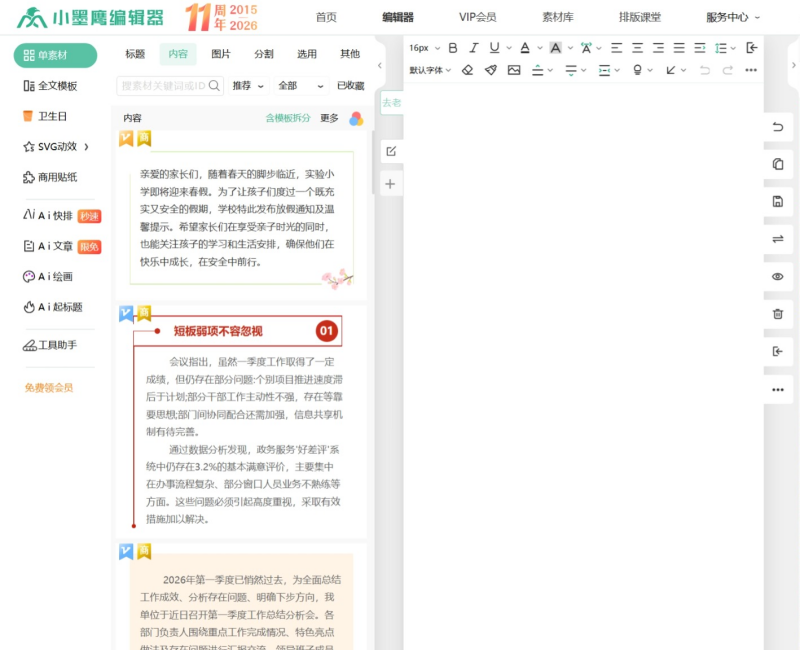The width and height of the screenshot is (800, 650).
Task: Toggle bold formatting in editor toolbar
Action: tap(453, 48)
